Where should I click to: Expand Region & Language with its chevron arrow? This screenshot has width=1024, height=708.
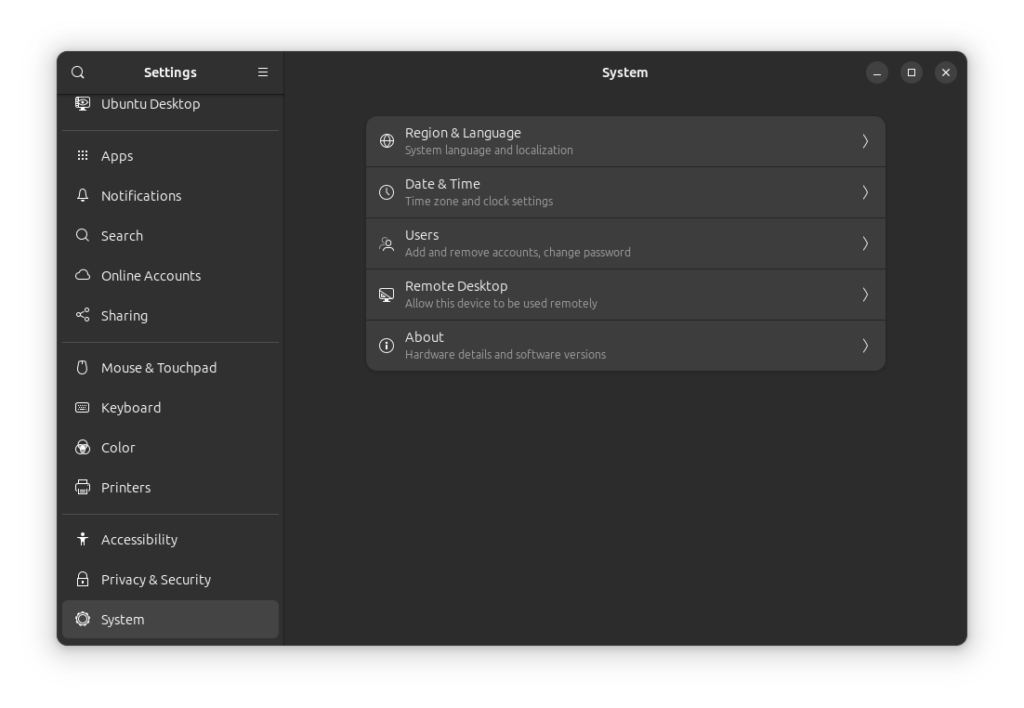click(865, 141)
